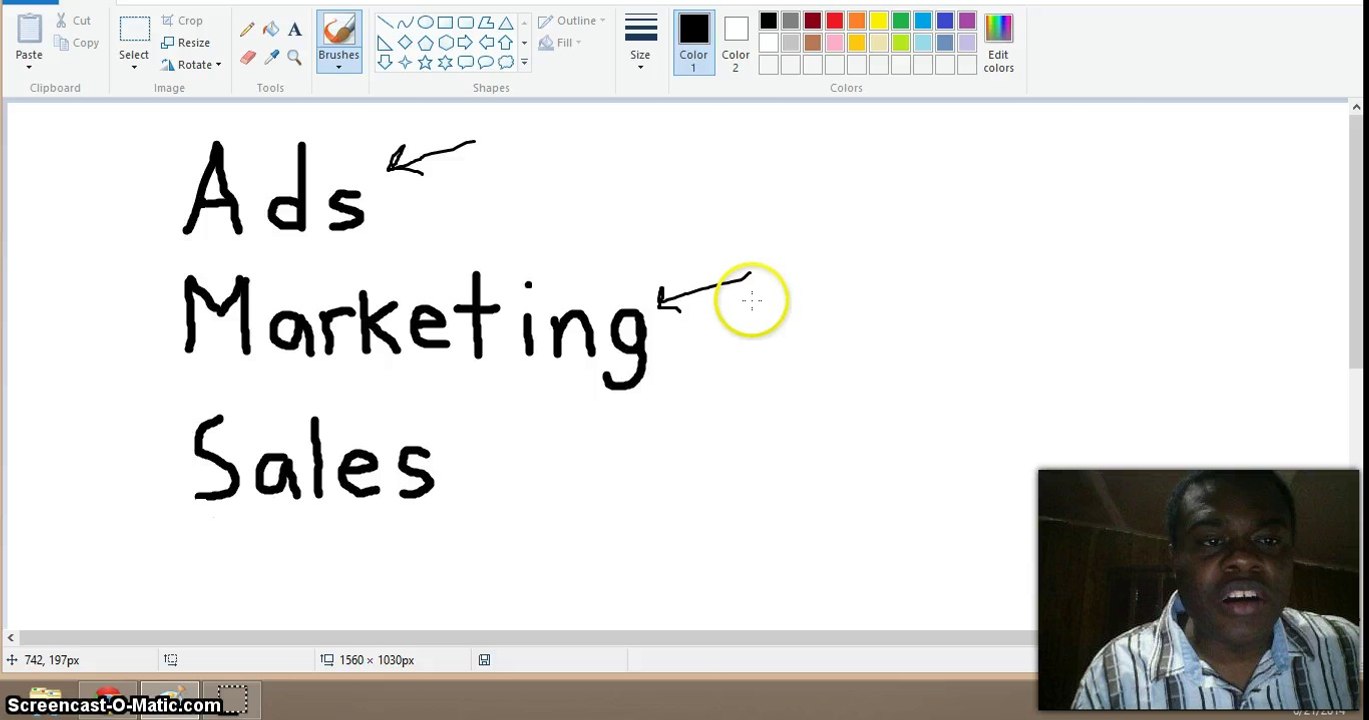Open the Outline dropdown
Screen dimensions: 1369x720
(x=572, y=21)
